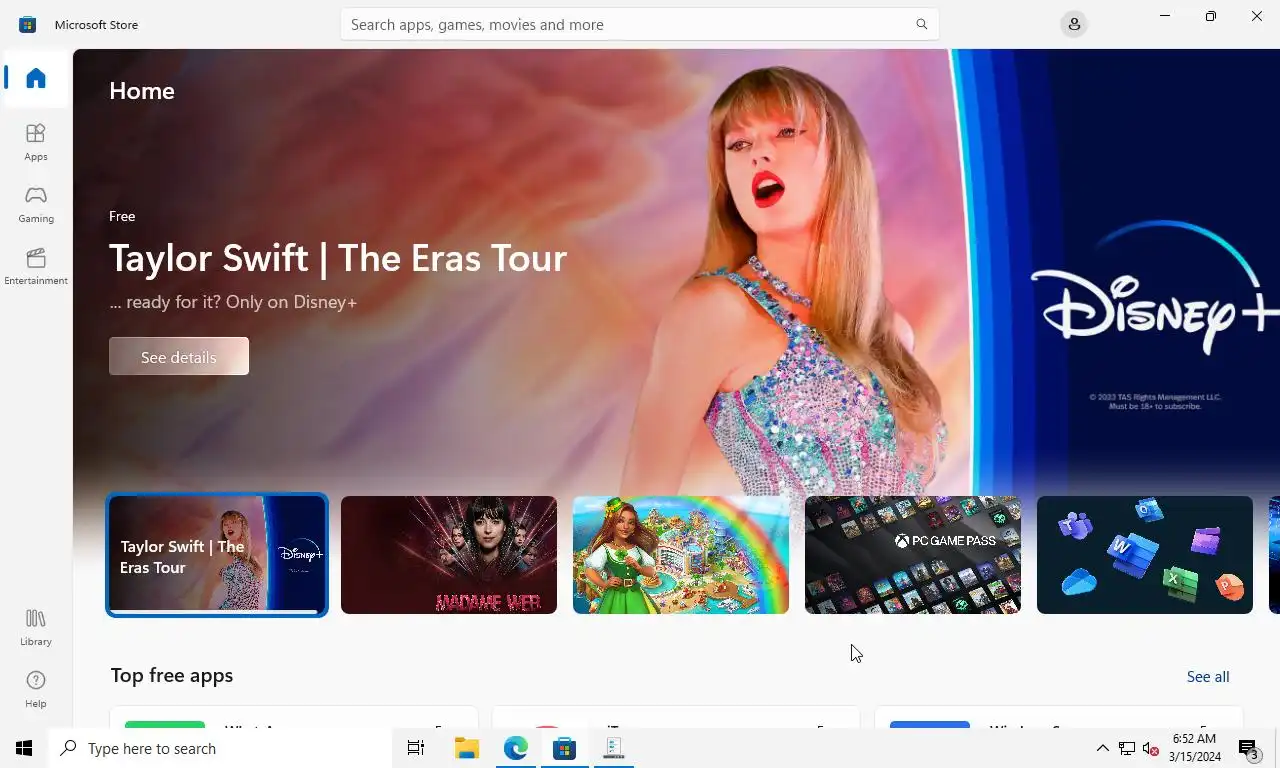
Task: Open Help in the sidebar
Action: [36, 689]
